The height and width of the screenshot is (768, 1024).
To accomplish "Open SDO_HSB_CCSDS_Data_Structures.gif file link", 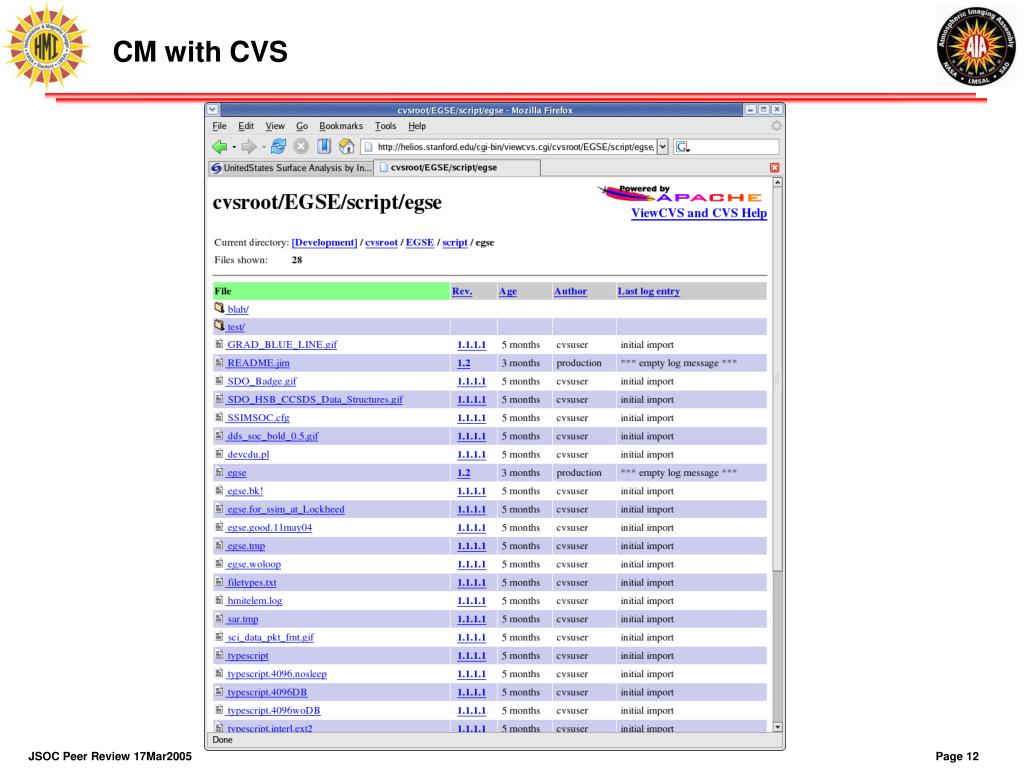I will tap(315, 399).
